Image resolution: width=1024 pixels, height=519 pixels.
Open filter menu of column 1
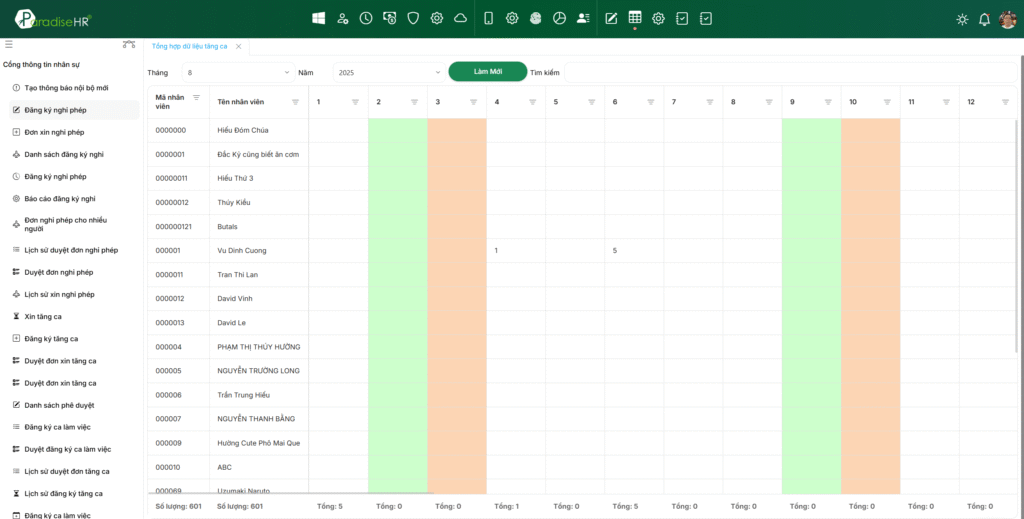point(355,102)
